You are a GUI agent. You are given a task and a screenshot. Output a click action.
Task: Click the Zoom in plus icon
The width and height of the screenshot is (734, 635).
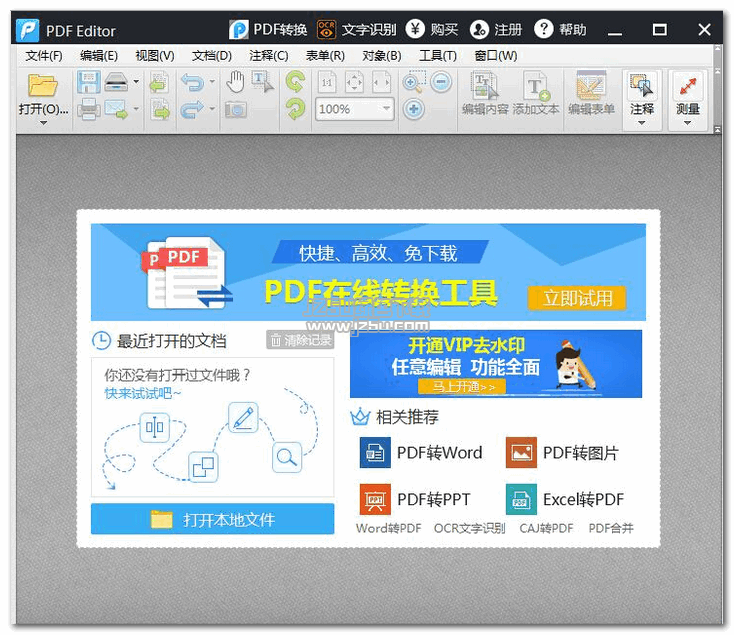tap(414, 109)
